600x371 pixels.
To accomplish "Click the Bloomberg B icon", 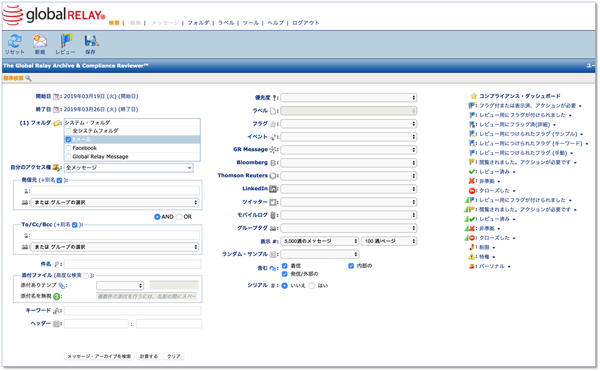I will pos(273,163).
